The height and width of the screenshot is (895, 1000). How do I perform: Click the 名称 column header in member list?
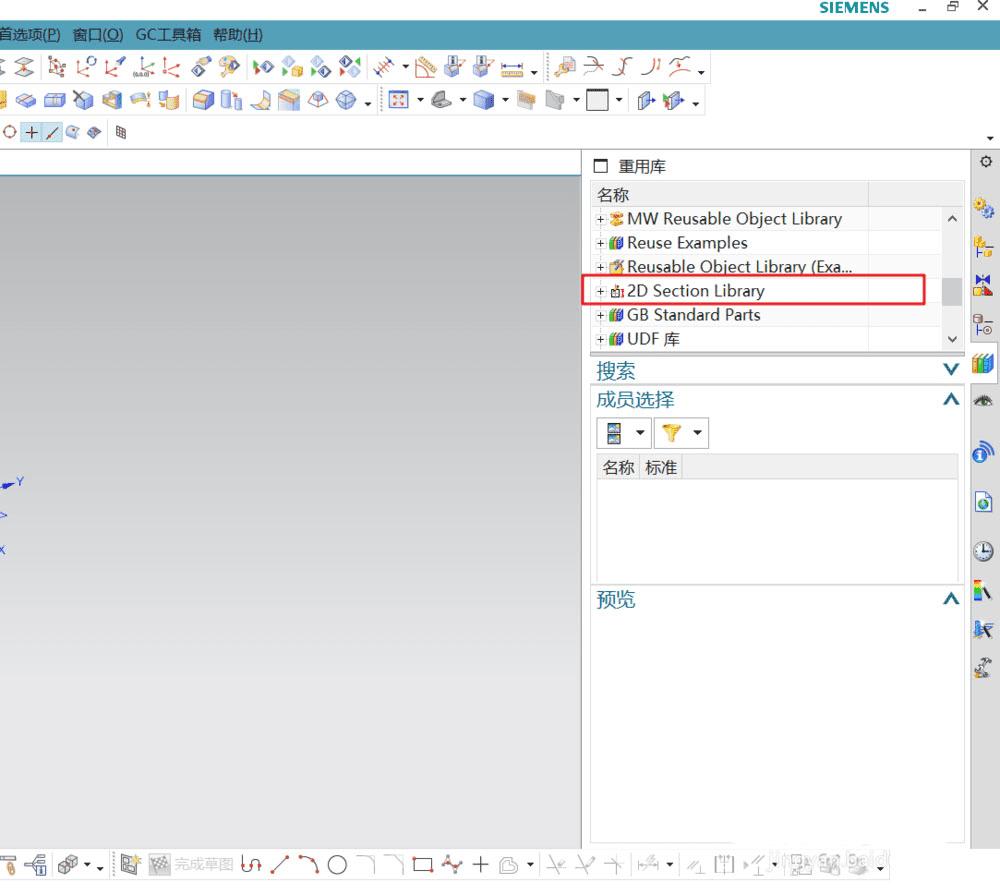[x=618, y=468]
